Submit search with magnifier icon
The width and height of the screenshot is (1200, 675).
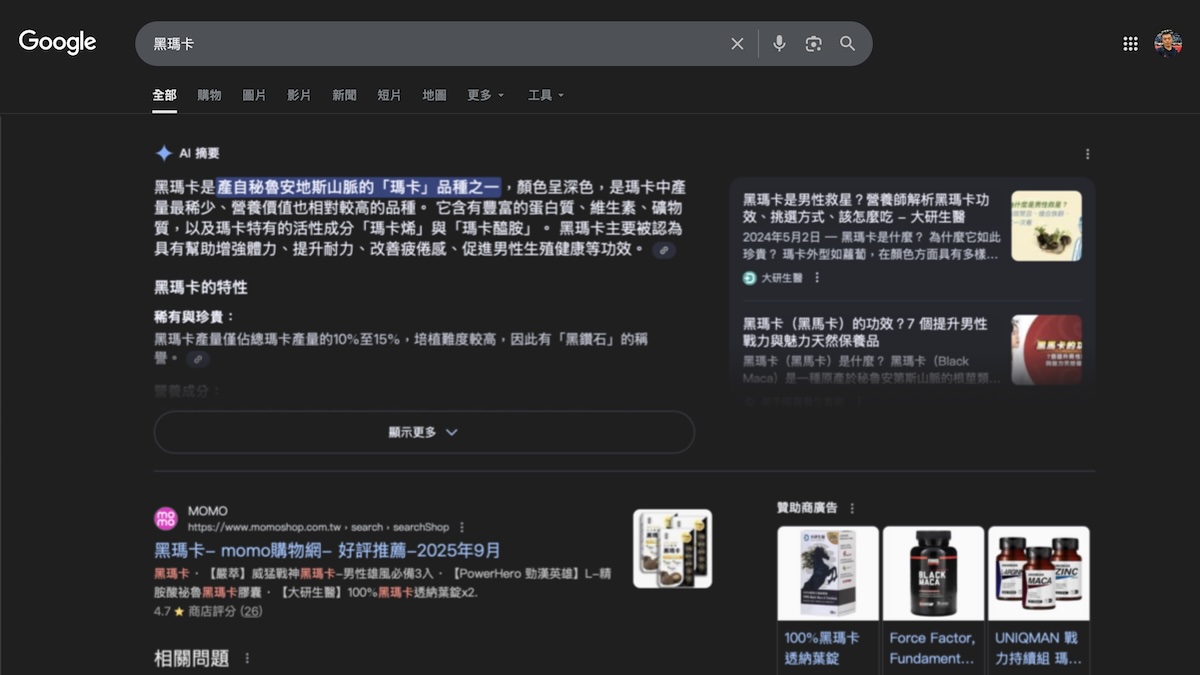pos(847,44)
